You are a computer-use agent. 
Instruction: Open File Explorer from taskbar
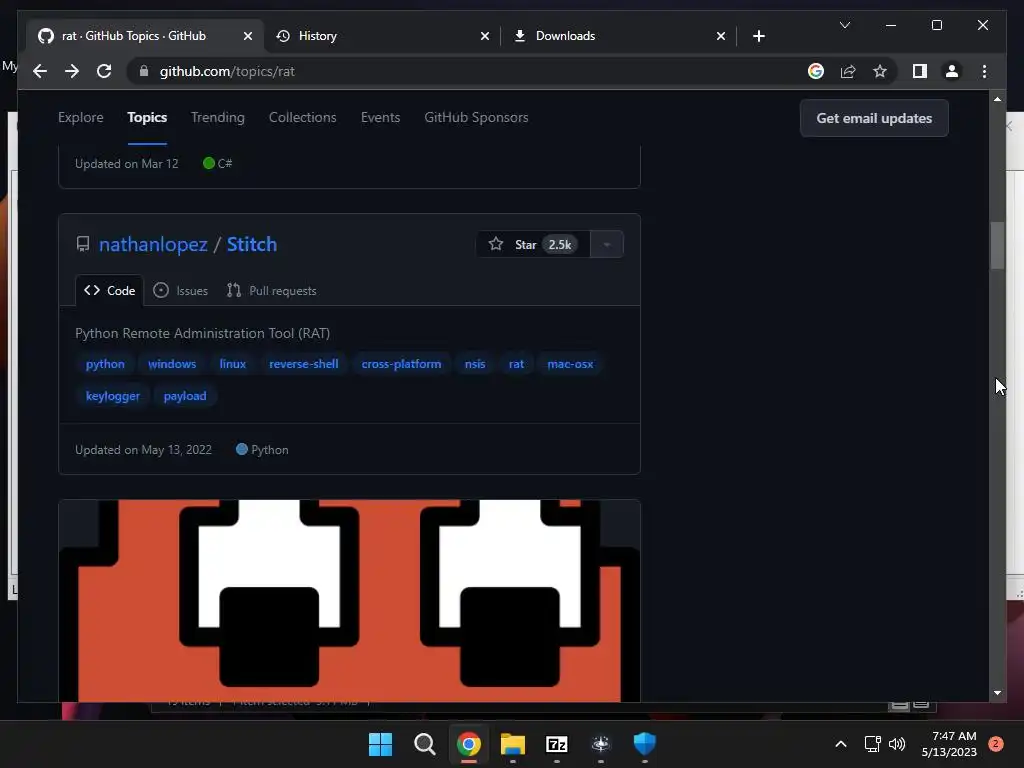coord(513,744)
